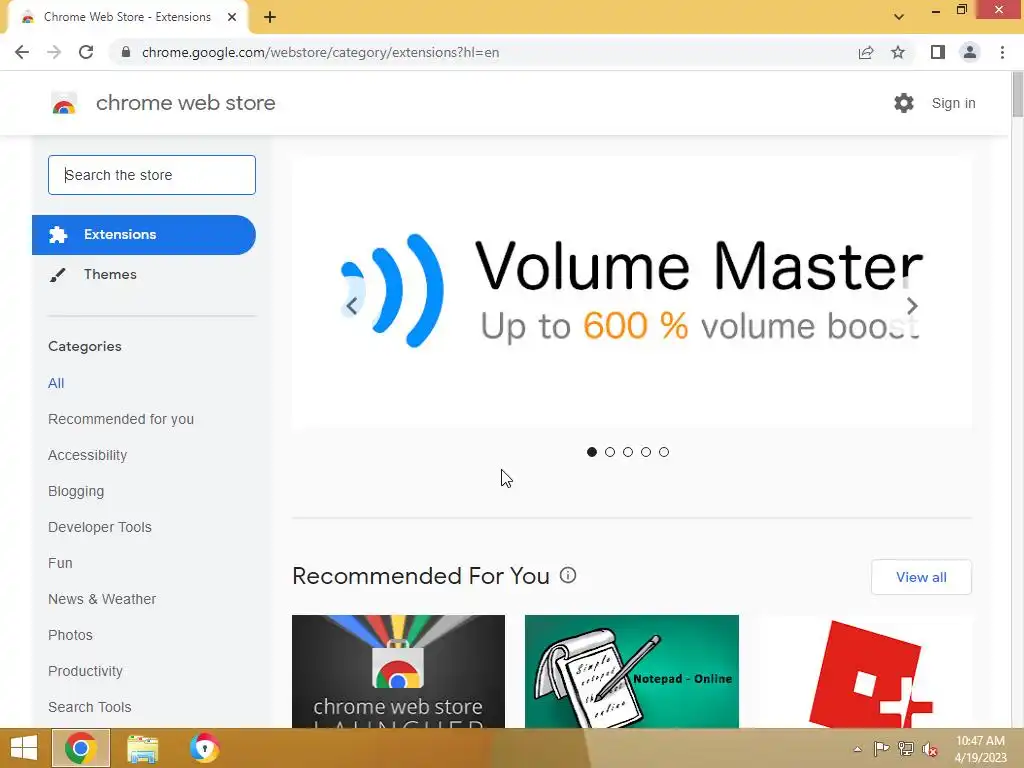Open the Chrome profile avatar icon
1024x768 pixels.
pyautogui.click(x=970, y=52)
